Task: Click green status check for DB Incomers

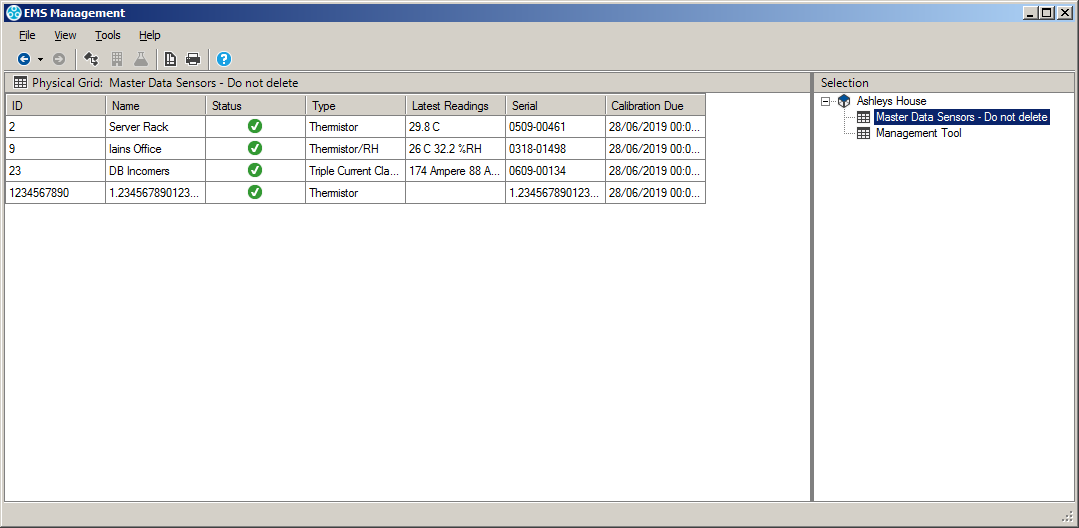Action: (x=255, y=170)
